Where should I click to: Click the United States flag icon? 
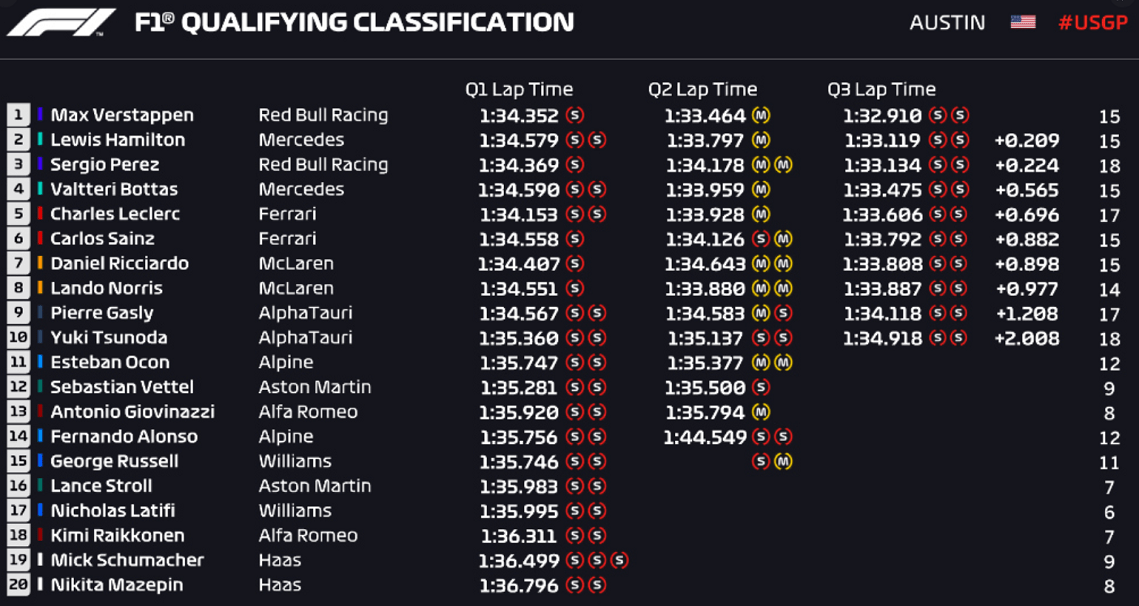[1023, 22]
